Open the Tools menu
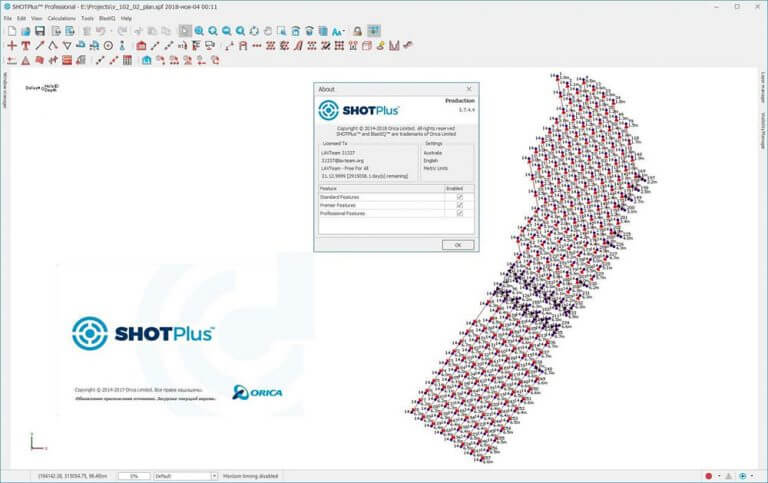 pyautogui.click(x=87, y=18)
